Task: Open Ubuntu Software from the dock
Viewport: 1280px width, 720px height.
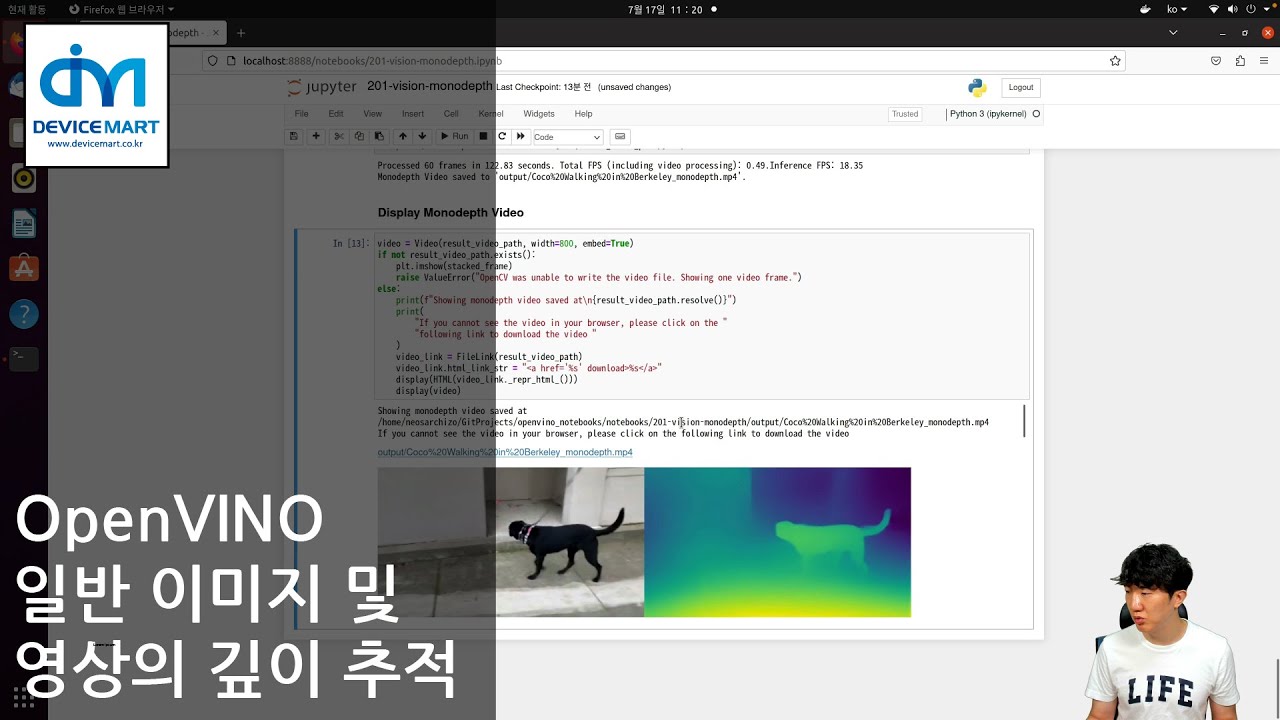Action: point(24,269)
